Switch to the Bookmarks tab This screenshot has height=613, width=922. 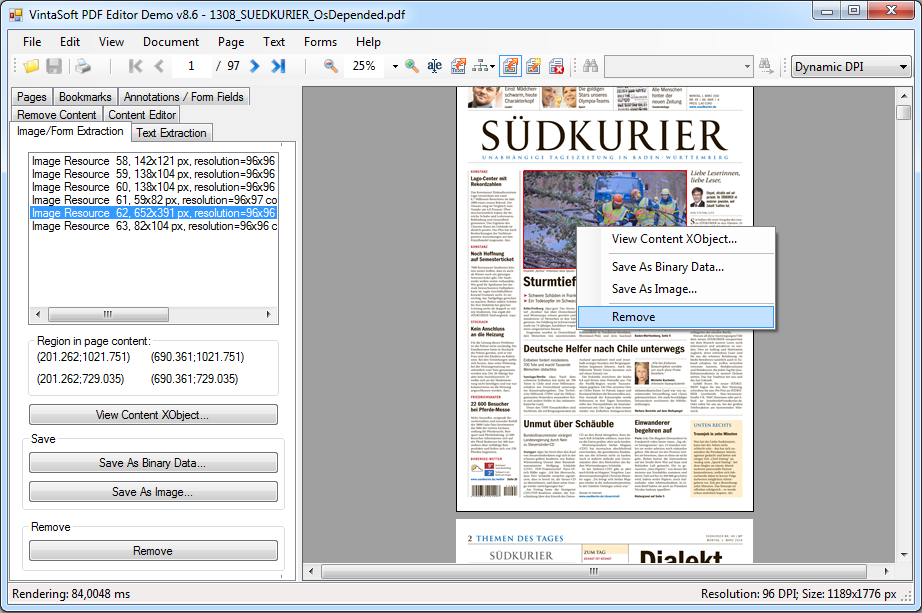85,96
